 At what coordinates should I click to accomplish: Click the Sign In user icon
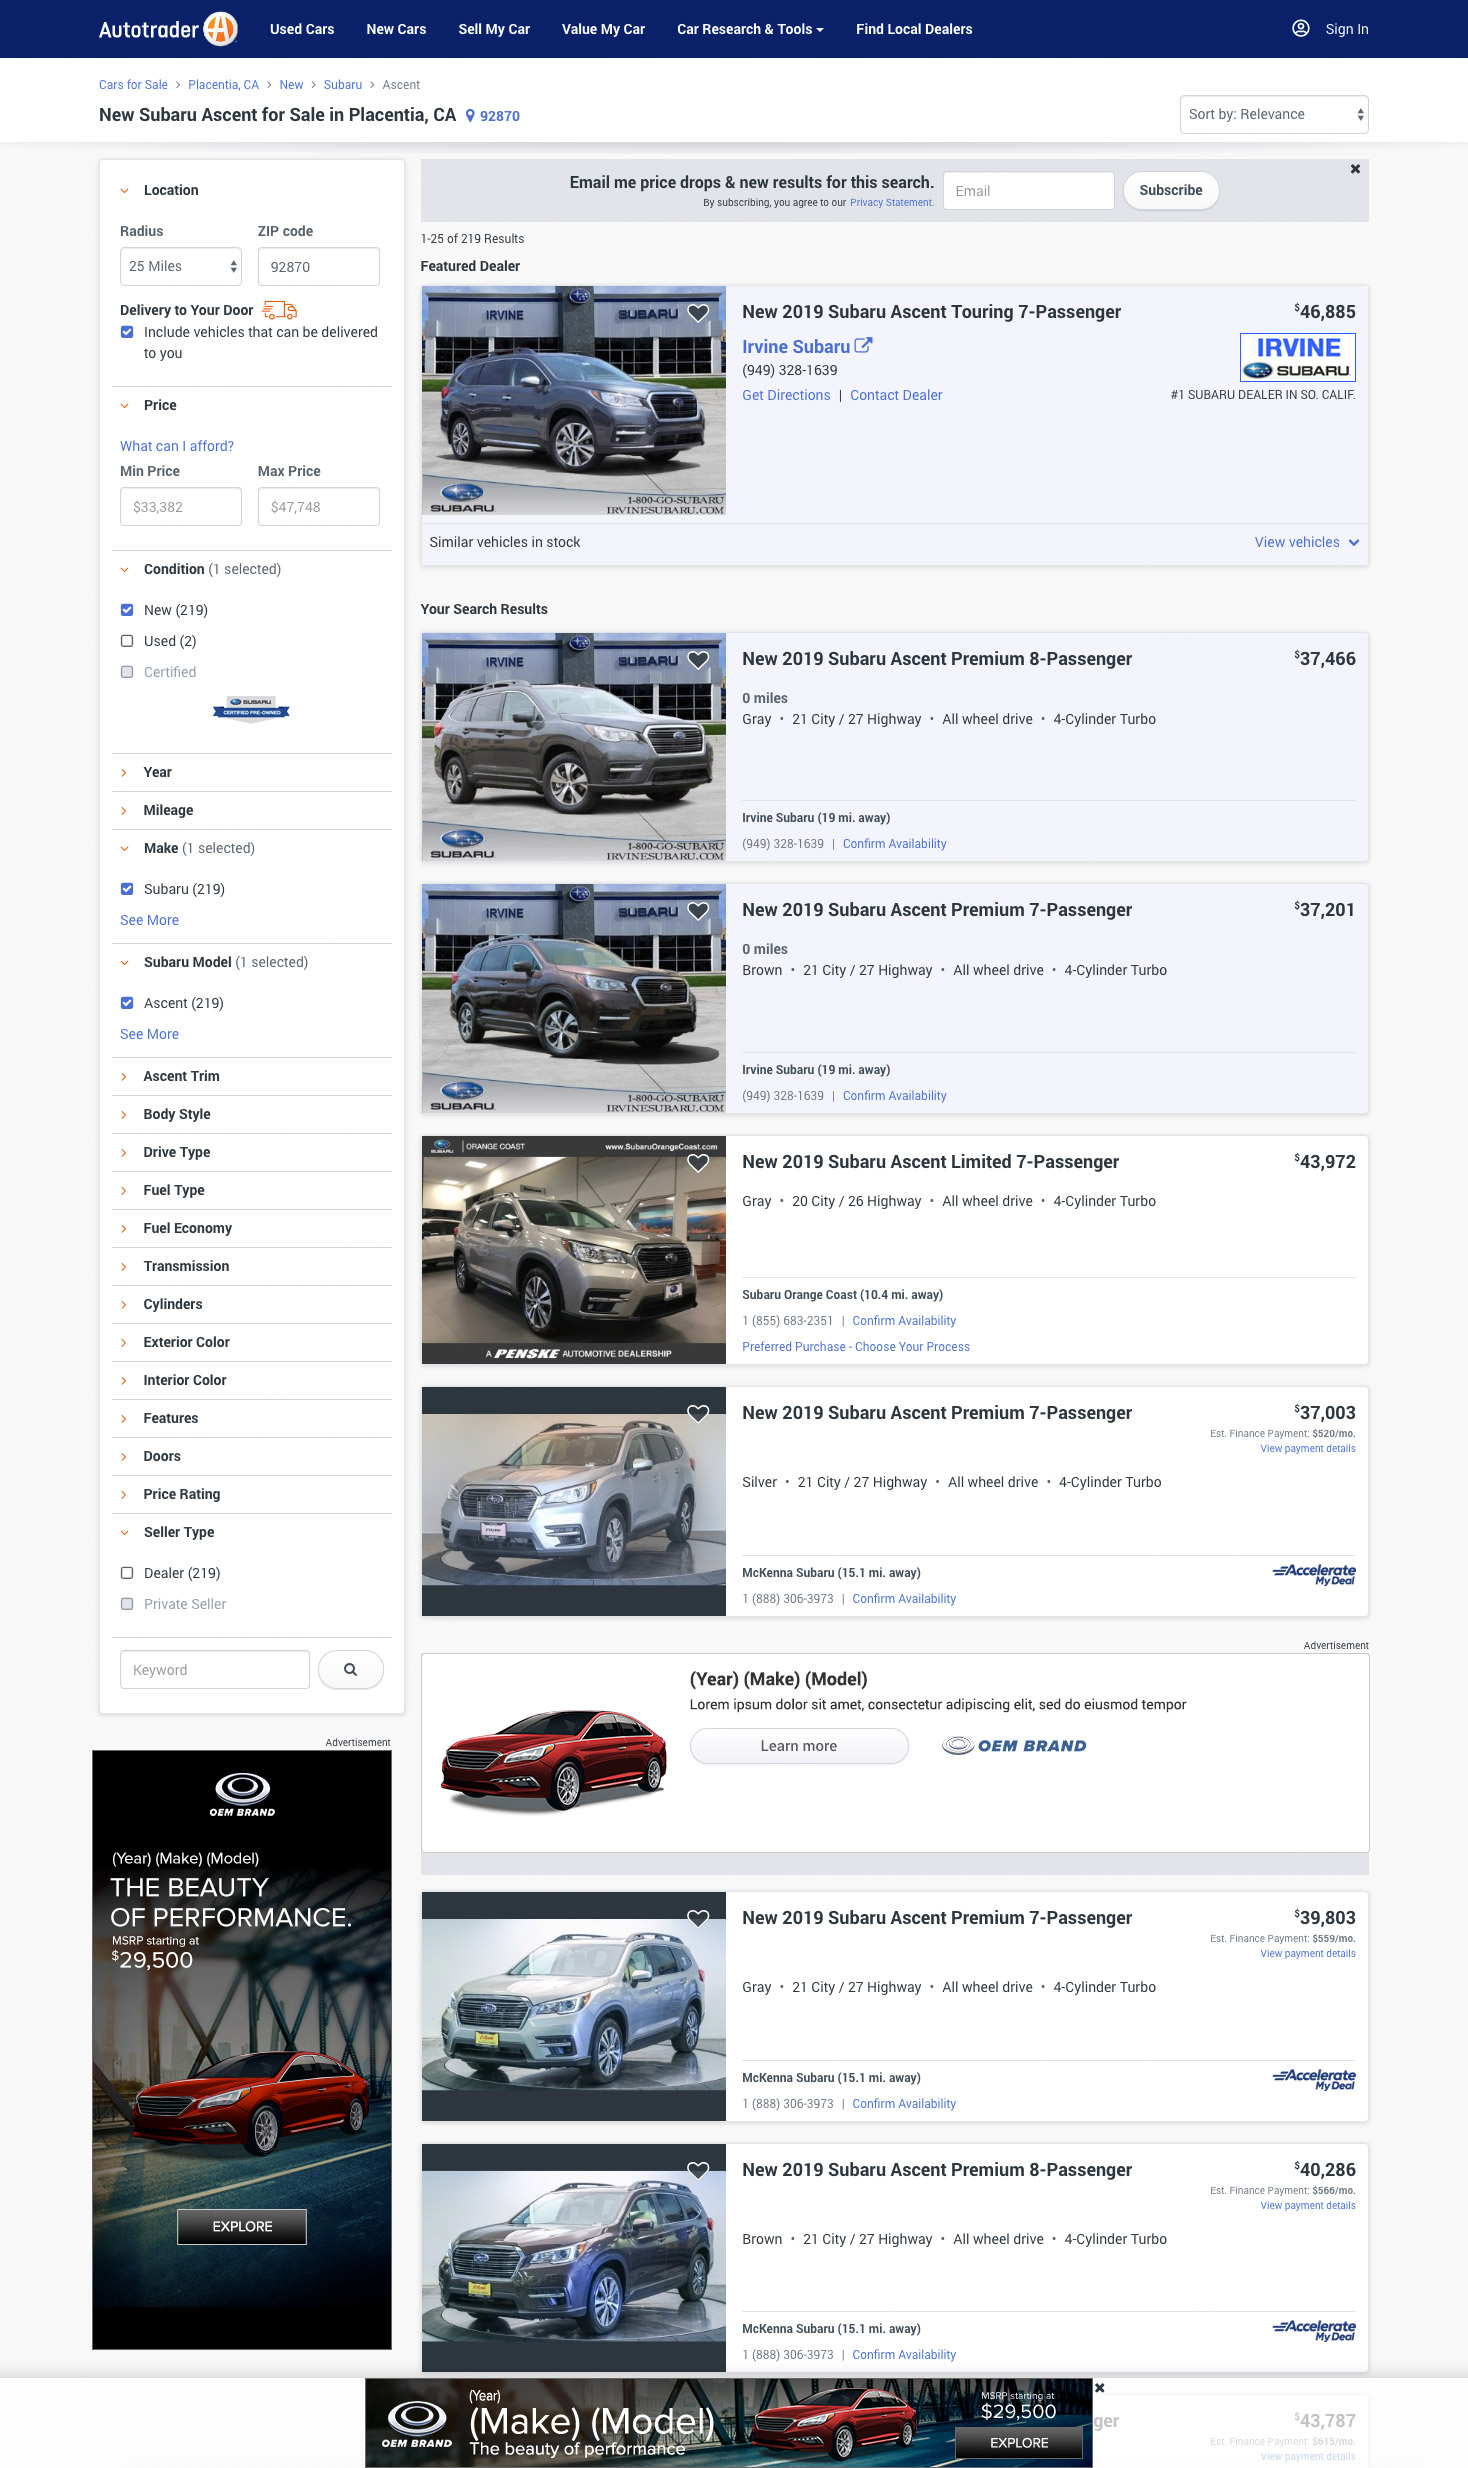pos(1300,29)
